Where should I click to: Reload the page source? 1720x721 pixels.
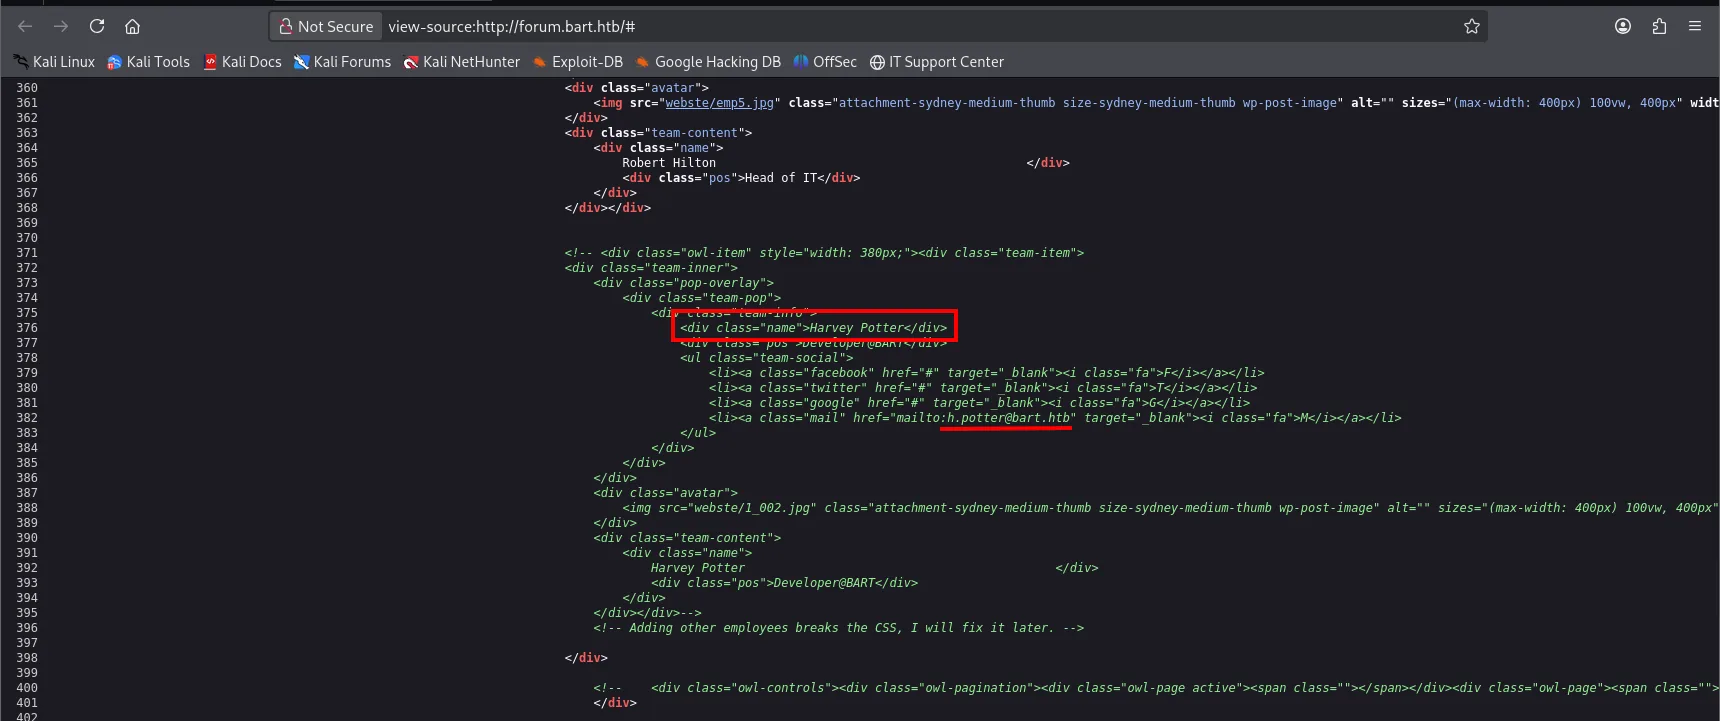click(97, 26)
